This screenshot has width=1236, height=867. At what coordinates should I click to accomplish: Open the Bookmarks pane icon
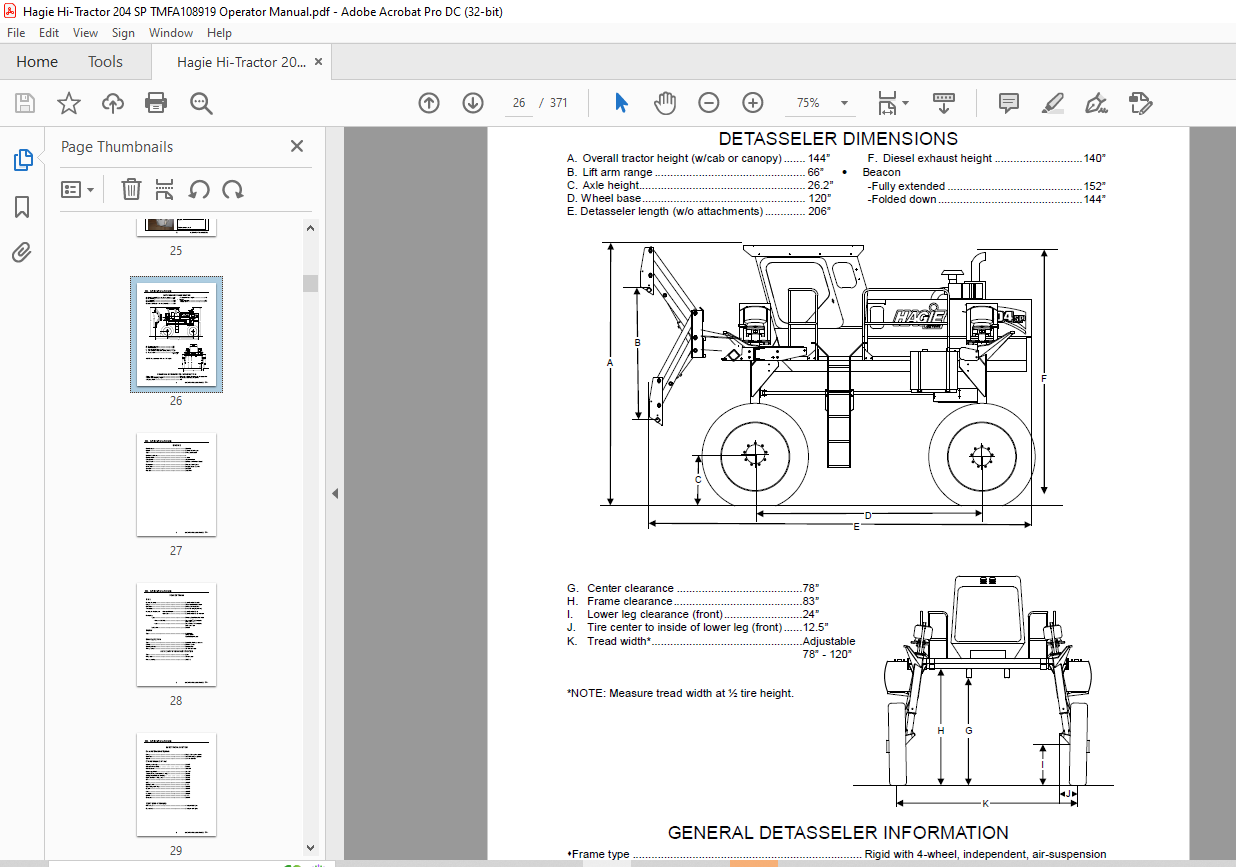(x=22, y=207)
